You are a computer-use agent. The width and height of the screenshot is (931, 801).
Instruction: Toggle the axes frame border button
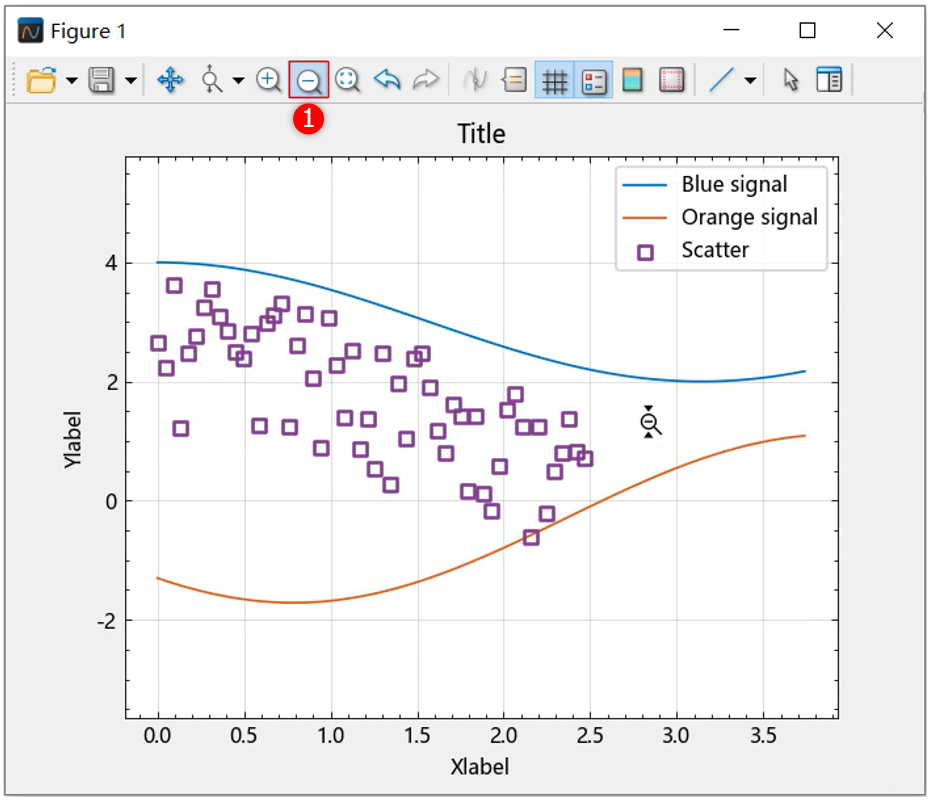click(x=672, y=81)
